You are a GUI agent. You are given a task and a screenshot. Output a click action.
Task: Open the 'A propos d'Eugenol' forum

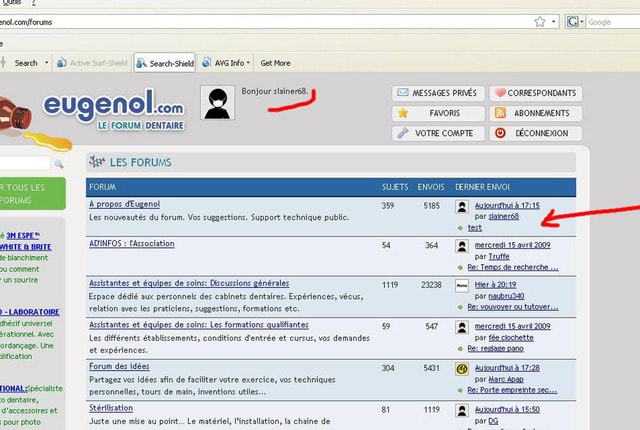[x=126, y=204]
